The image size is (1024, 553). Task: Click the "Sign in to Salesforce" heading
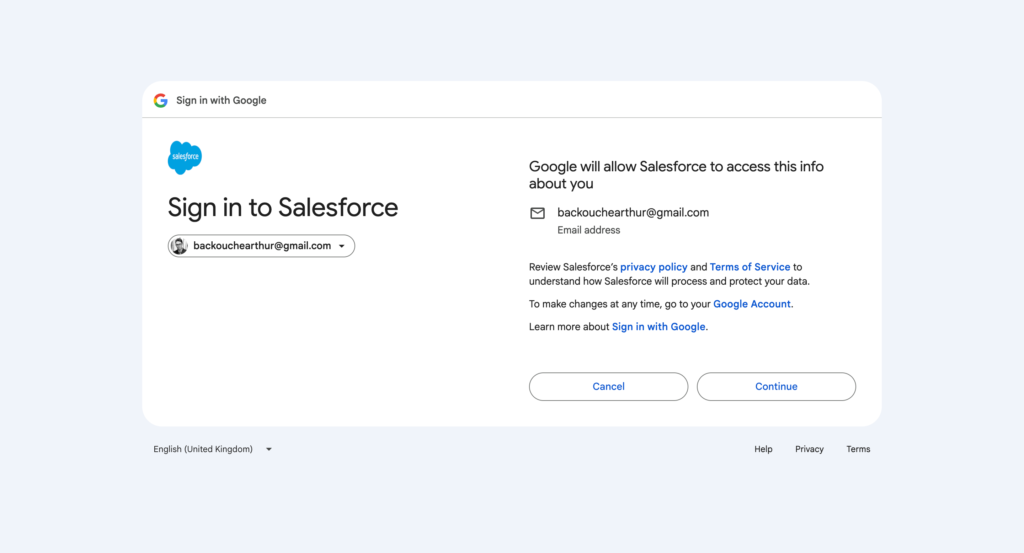click(x=283, y=207)
